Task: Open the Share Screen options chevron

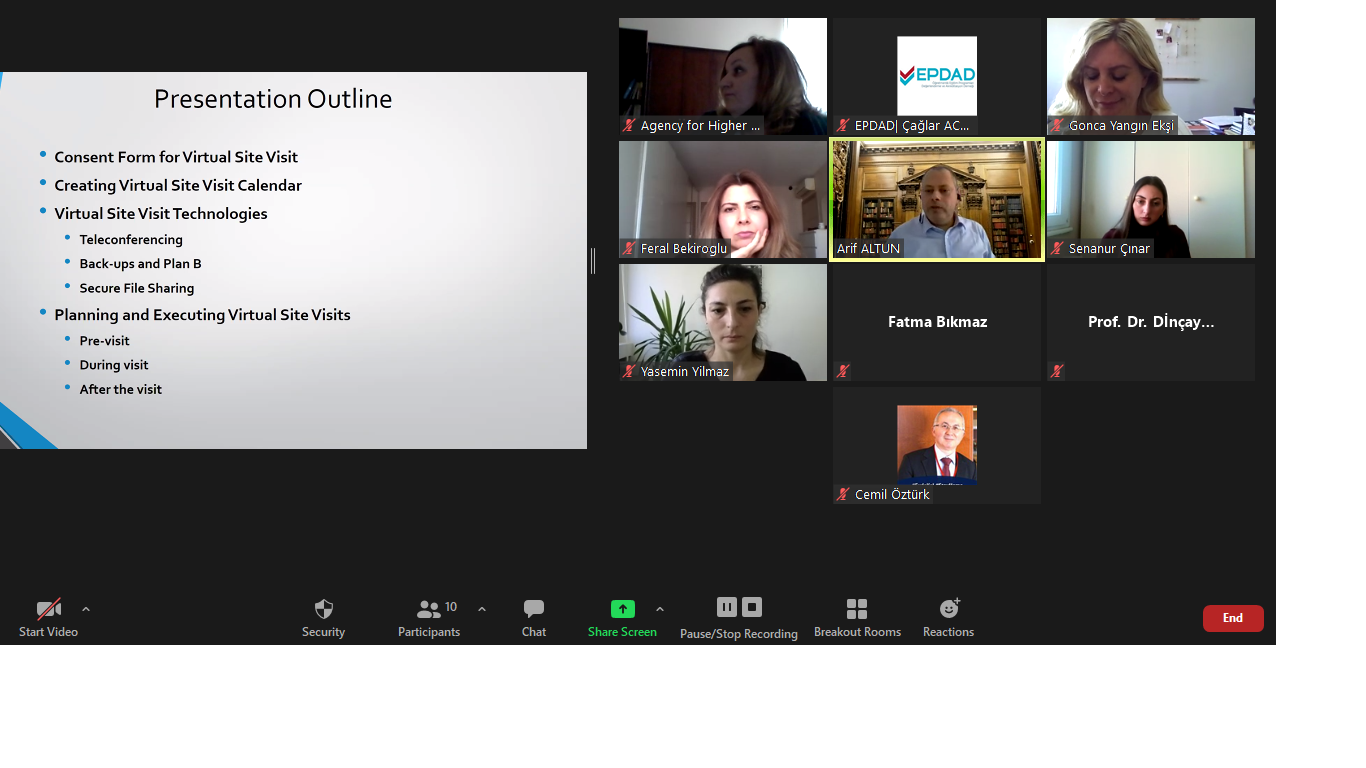Action: (x=660, y=609)
